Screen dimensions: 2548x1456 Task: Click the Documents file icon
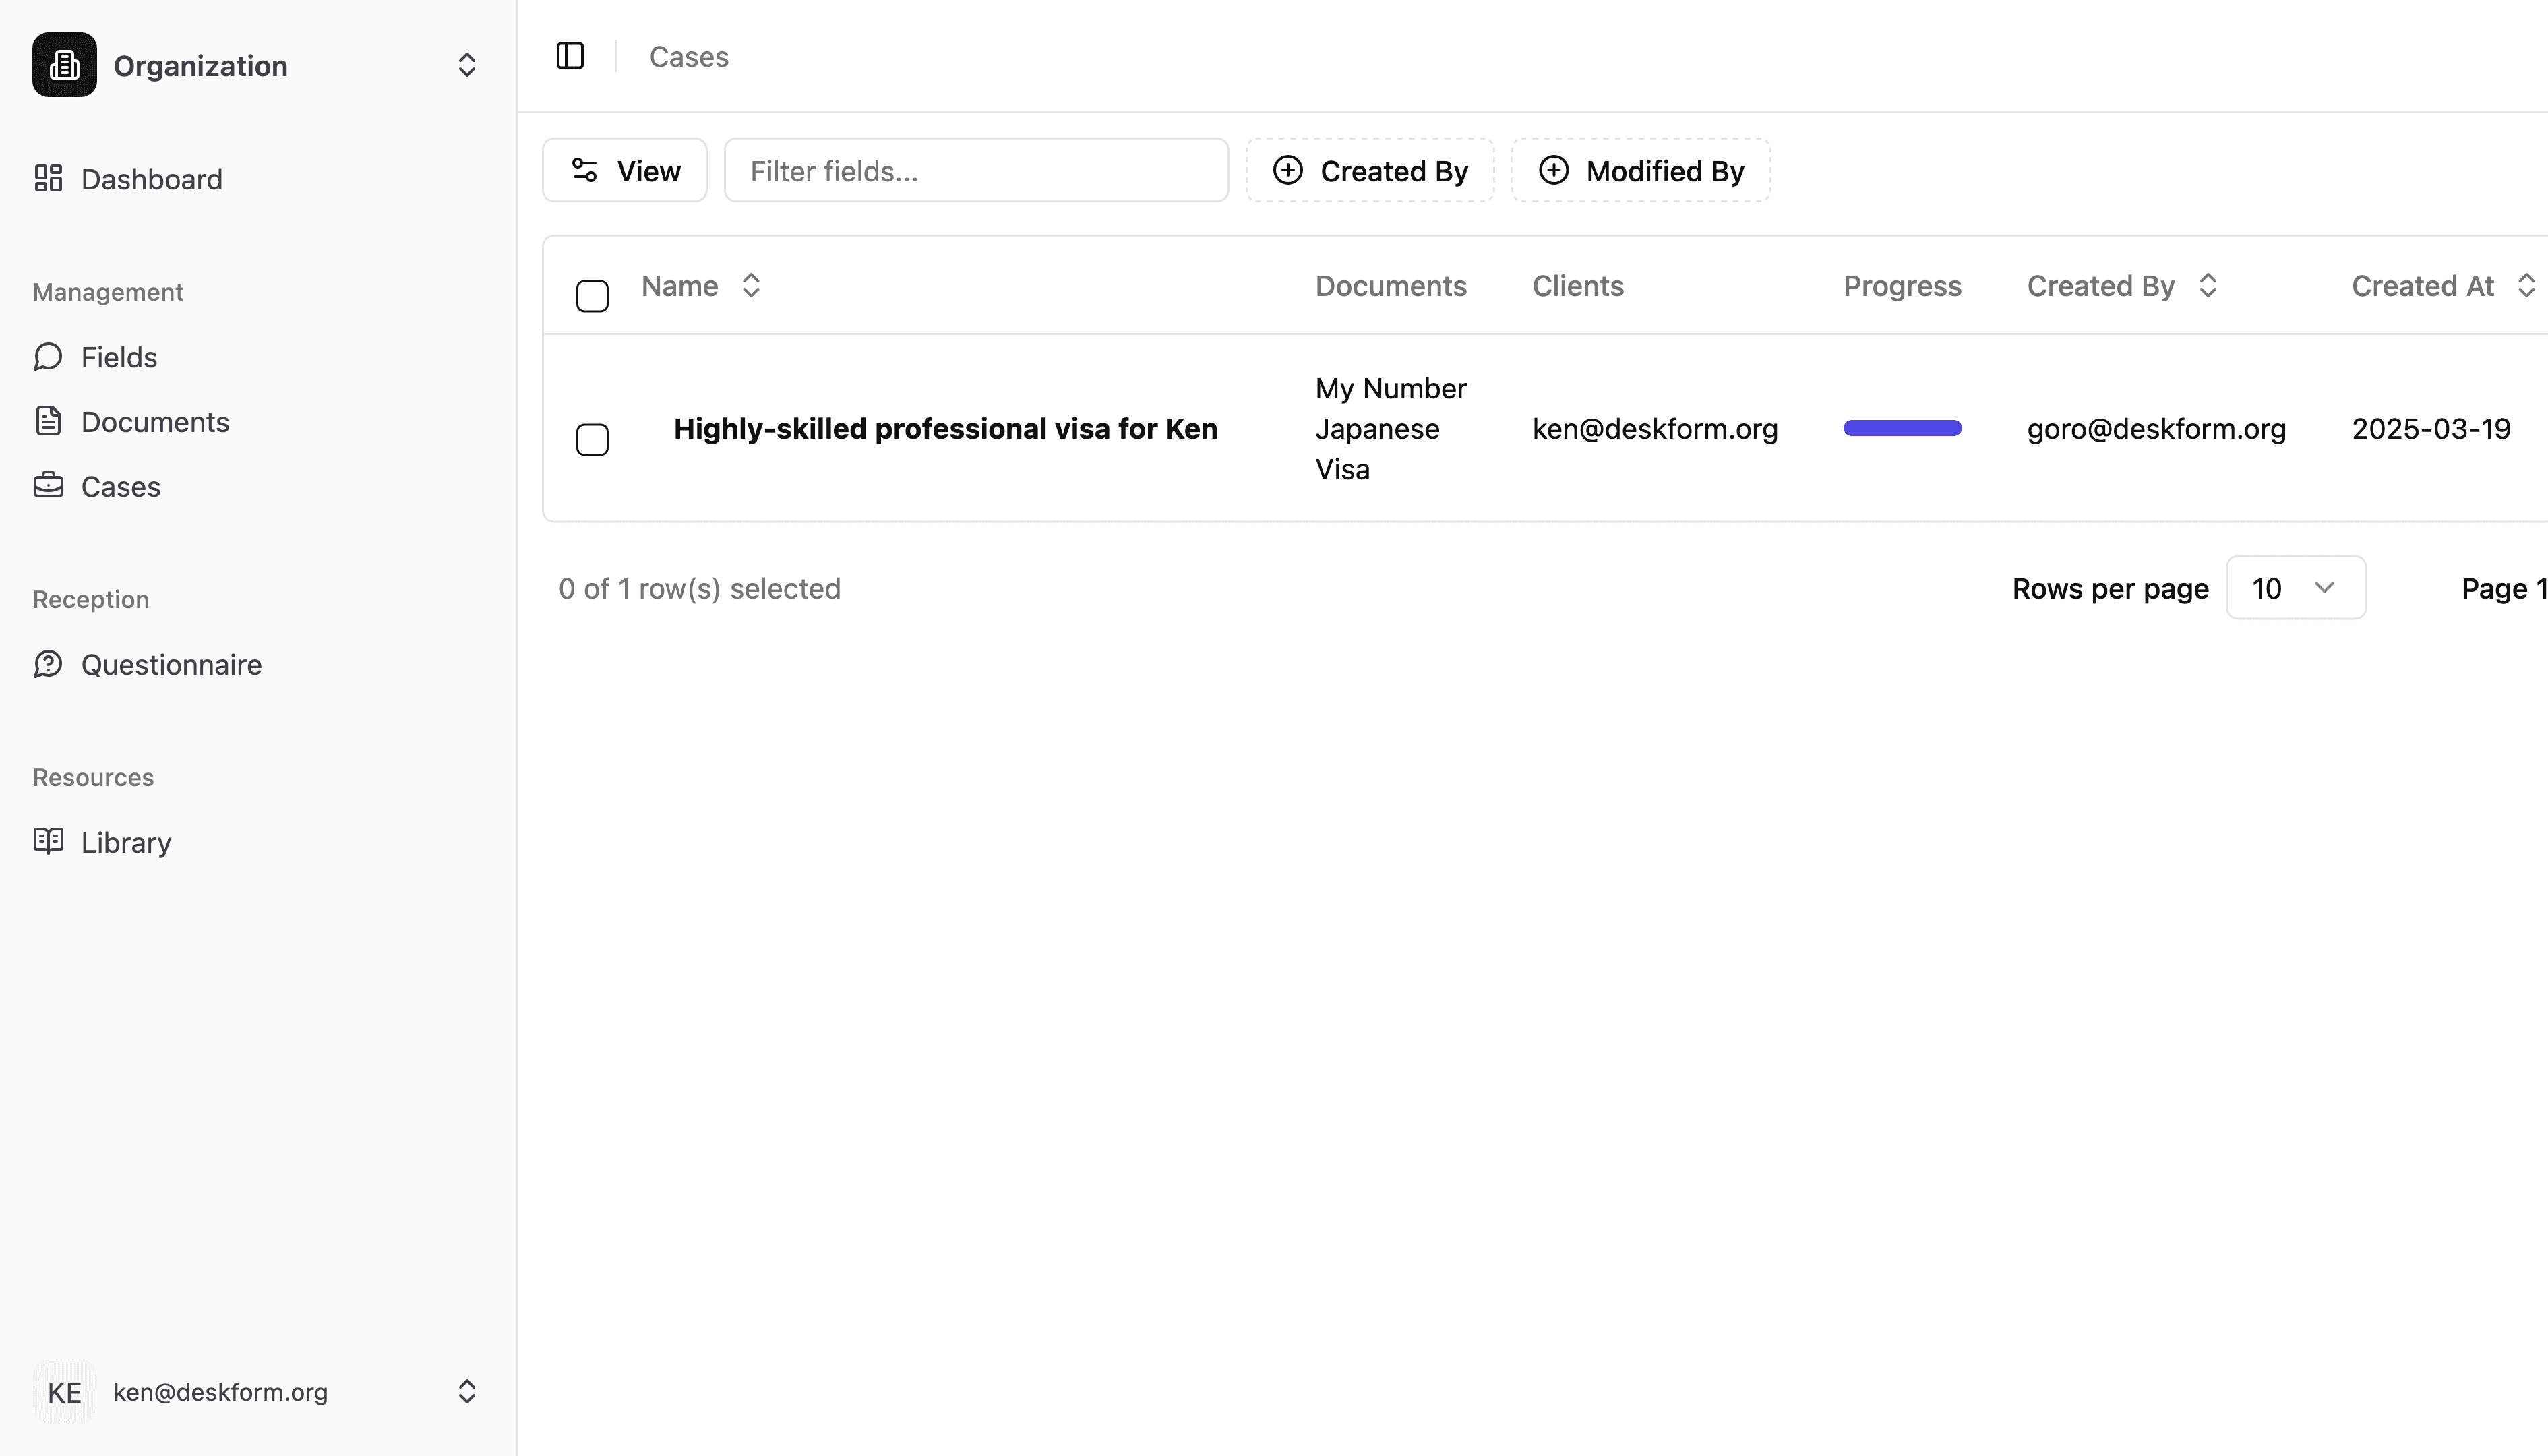coord(48,422)
